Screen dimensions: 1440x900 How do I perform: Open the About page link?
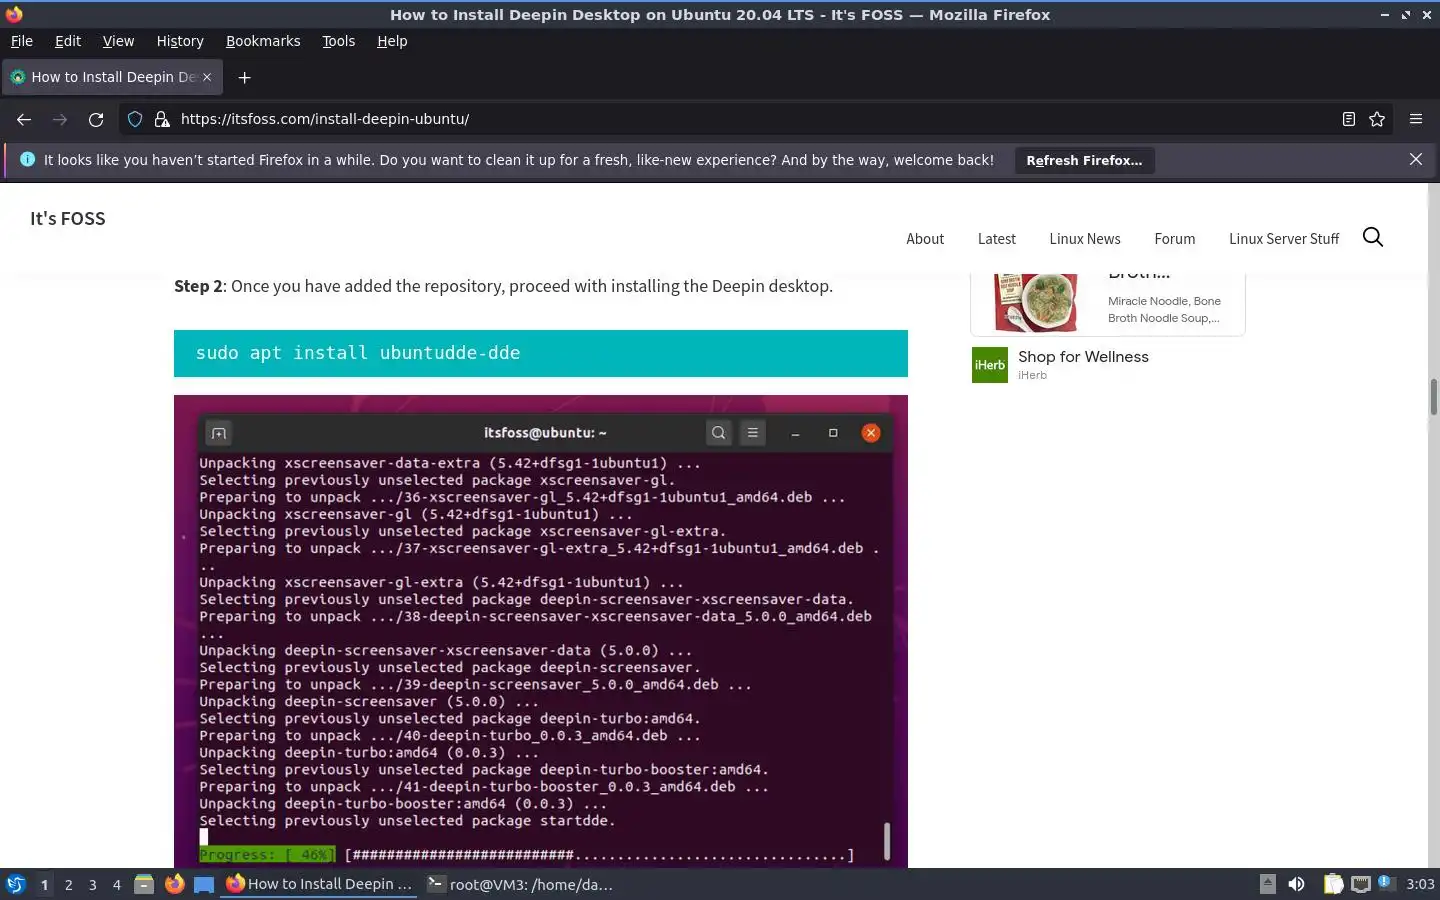[925, 239]
